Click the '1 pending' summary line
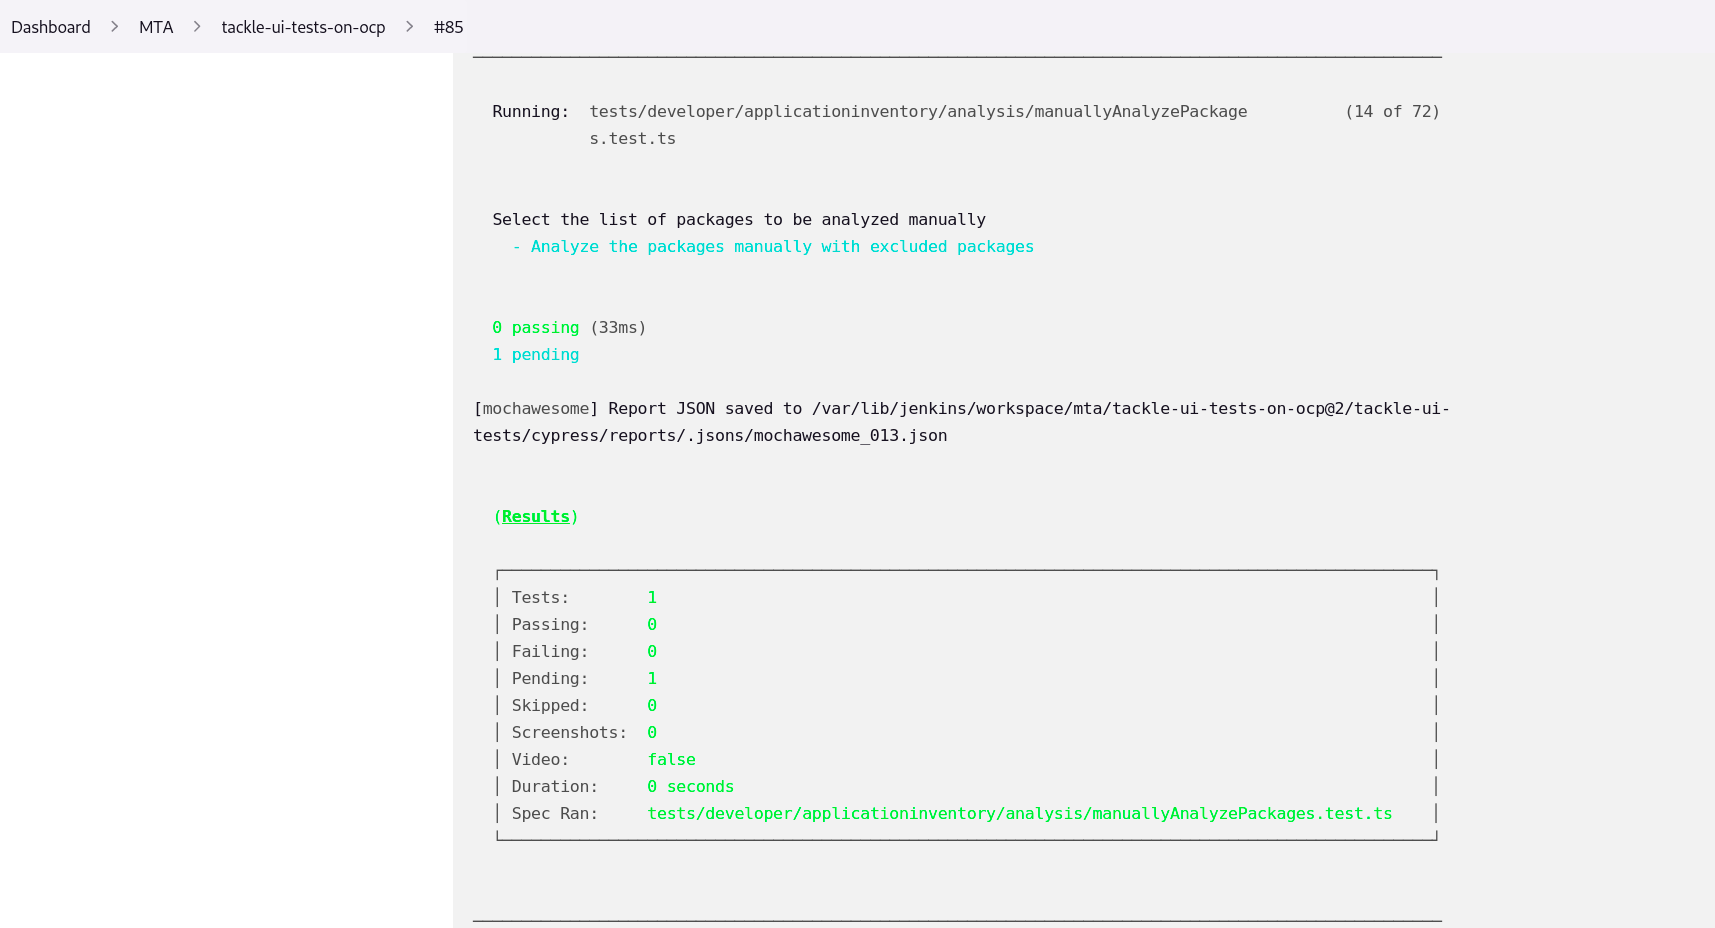Screen dimensions: 1715x928 tap(536, 355)
